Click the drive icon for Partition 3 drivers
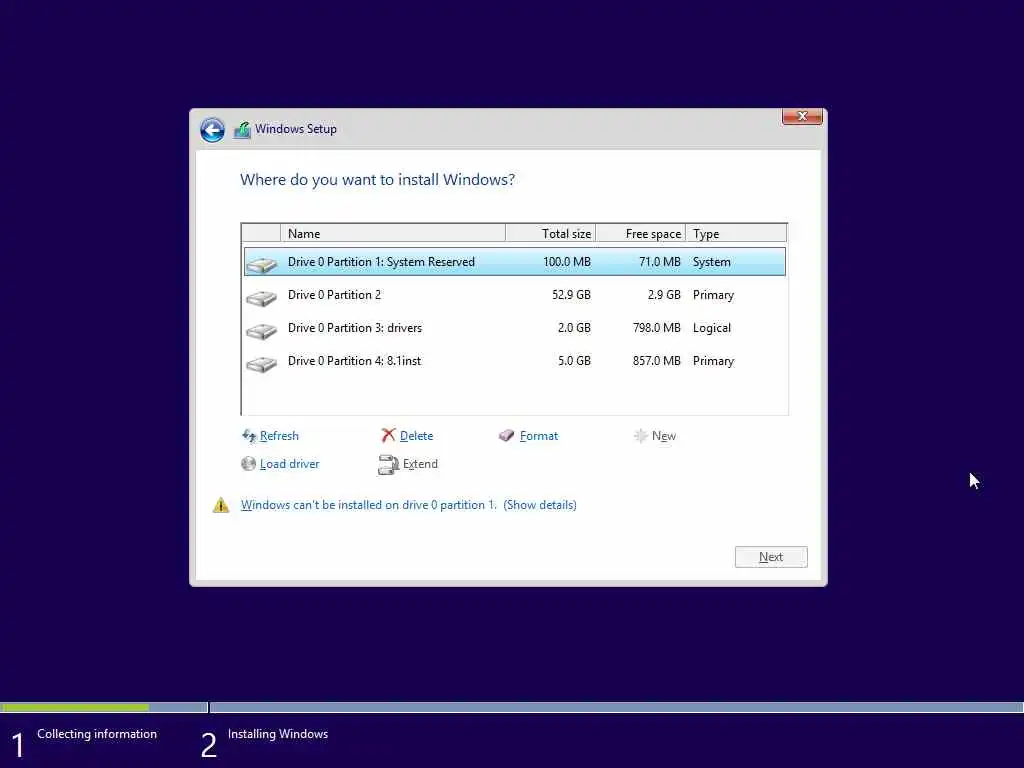Screen dimensions: 1024x768 tap(262, 330)
